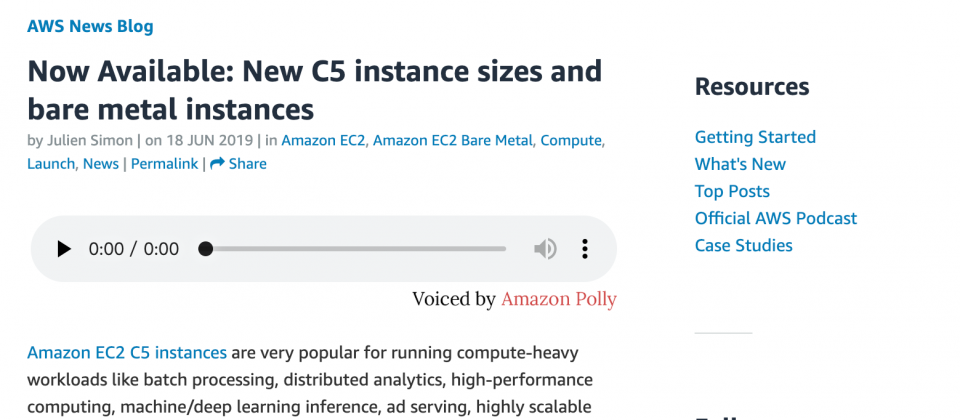Open the AWS News Blog link
Image resolution: width=960 pixels, height=420 pixels.
tap(90, 26)
